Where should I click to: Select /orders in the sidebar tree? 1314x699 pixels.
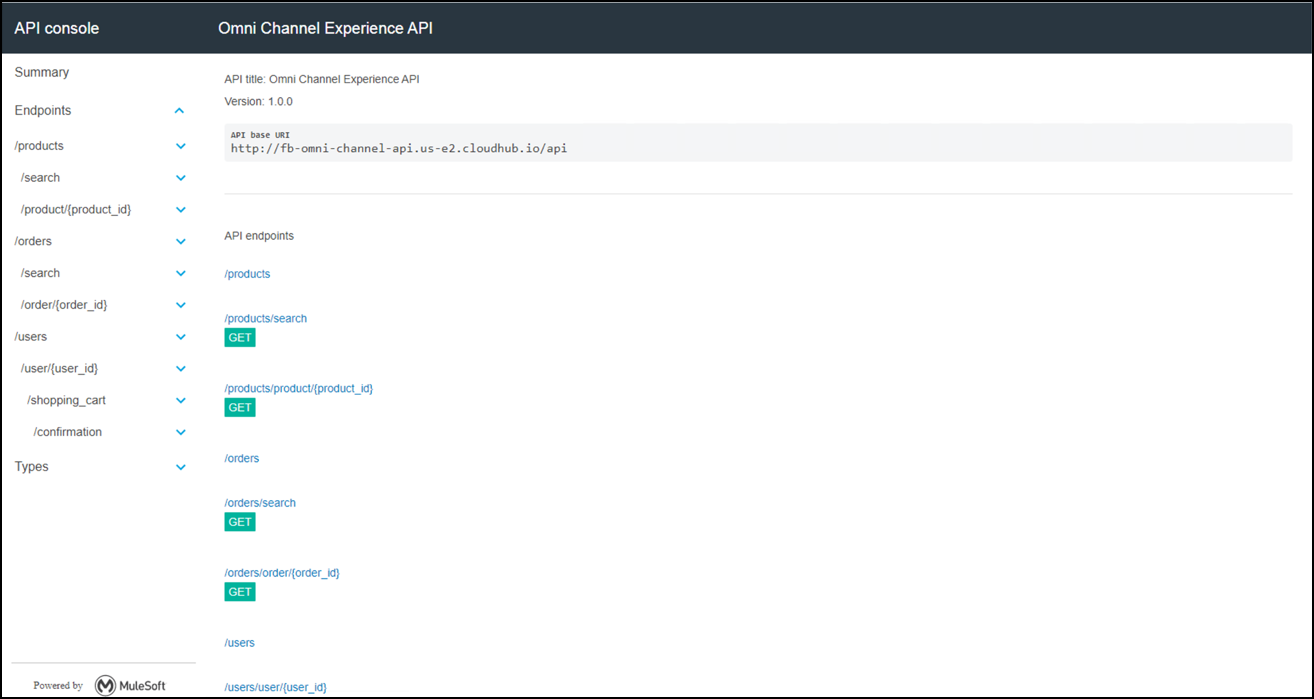[x=33, y=241]
